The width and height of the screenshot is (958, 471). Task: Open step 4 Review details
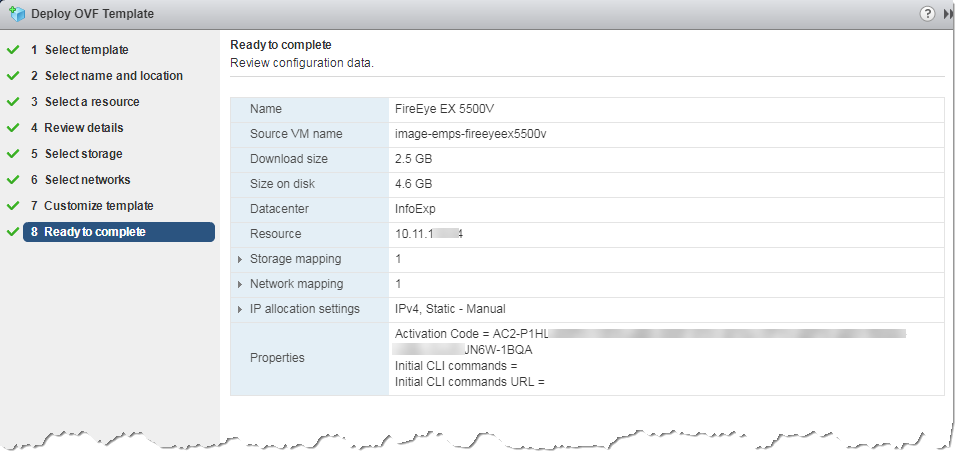pyautogui.click(x=77, y=128)
